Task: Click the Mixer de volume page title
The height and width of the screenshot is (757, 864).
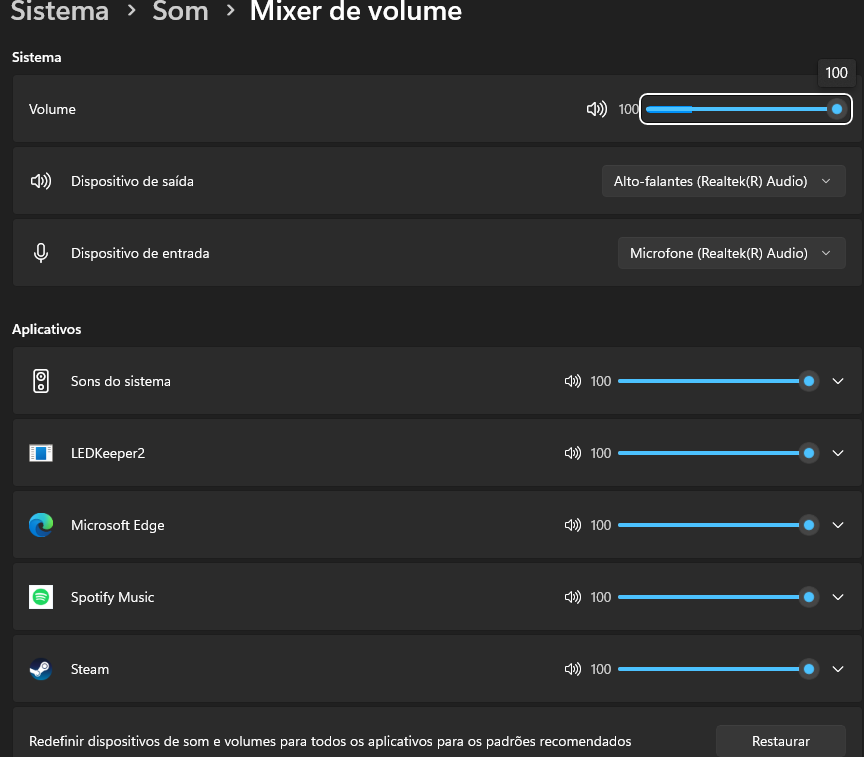Action: pos(355,11)
